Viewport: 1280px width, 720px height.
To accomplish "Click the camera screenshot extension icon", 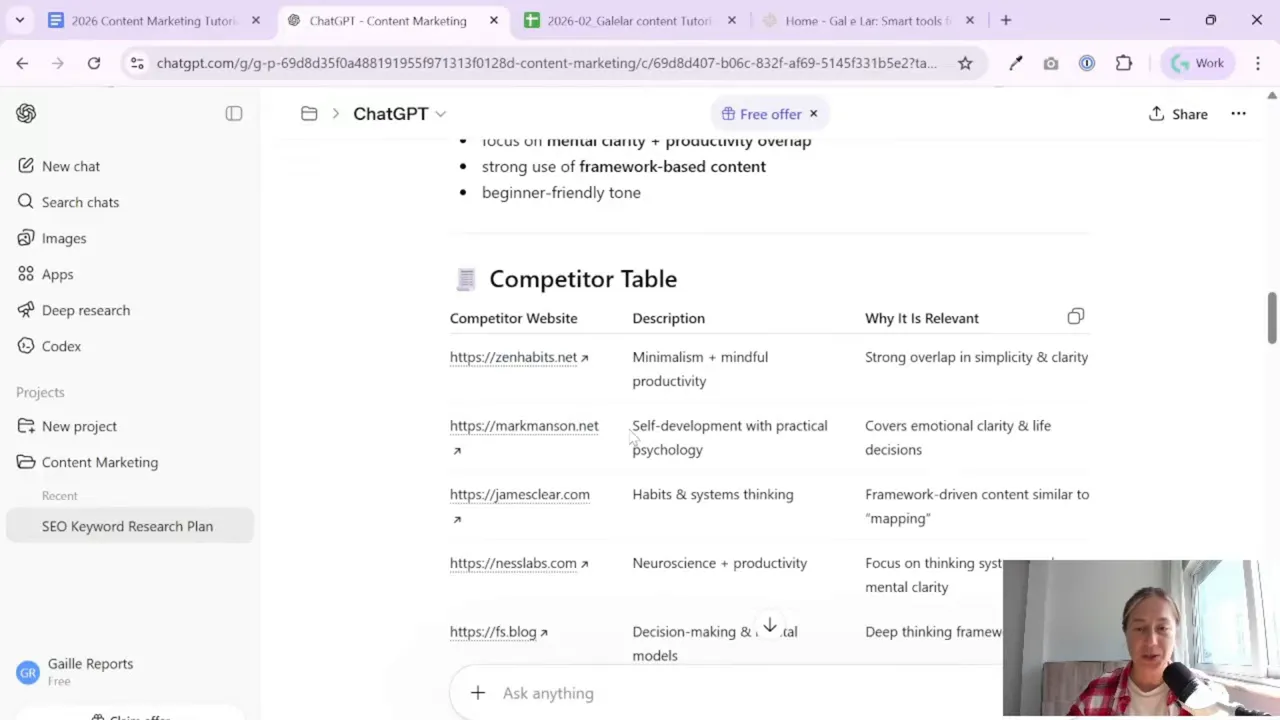I will tap(1051, 63).
